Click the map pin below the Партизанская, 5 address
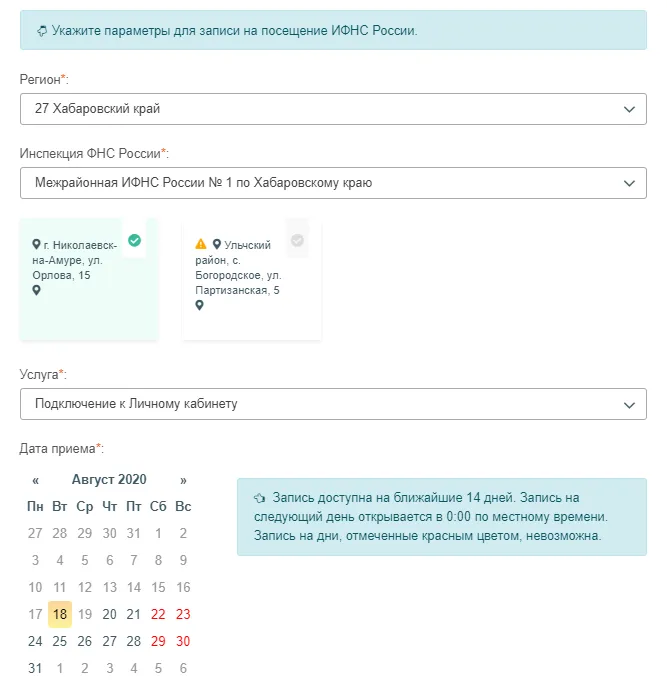Image resolution: width=667 pixels, height=692 pixels. coord(200,306)
